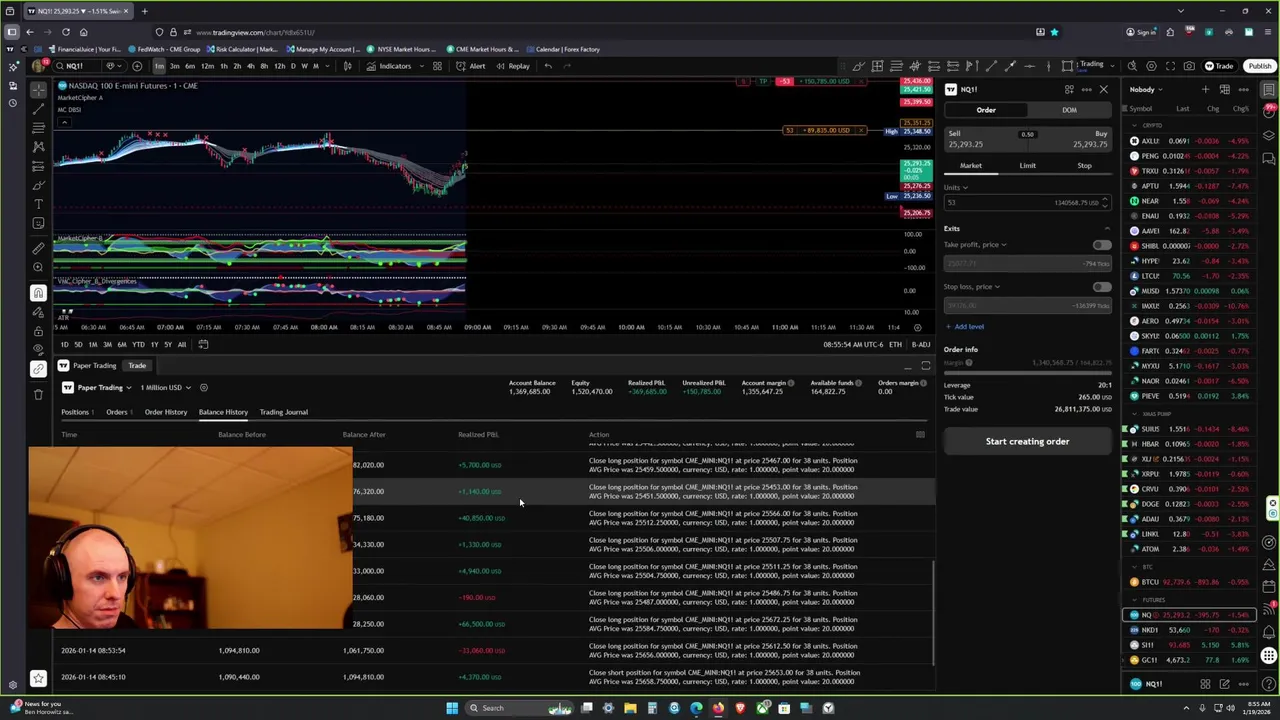The height and width of the screenshot is (720, 1280).
Task: Select the 1m chart interval
Action: (x=159, y=66)
